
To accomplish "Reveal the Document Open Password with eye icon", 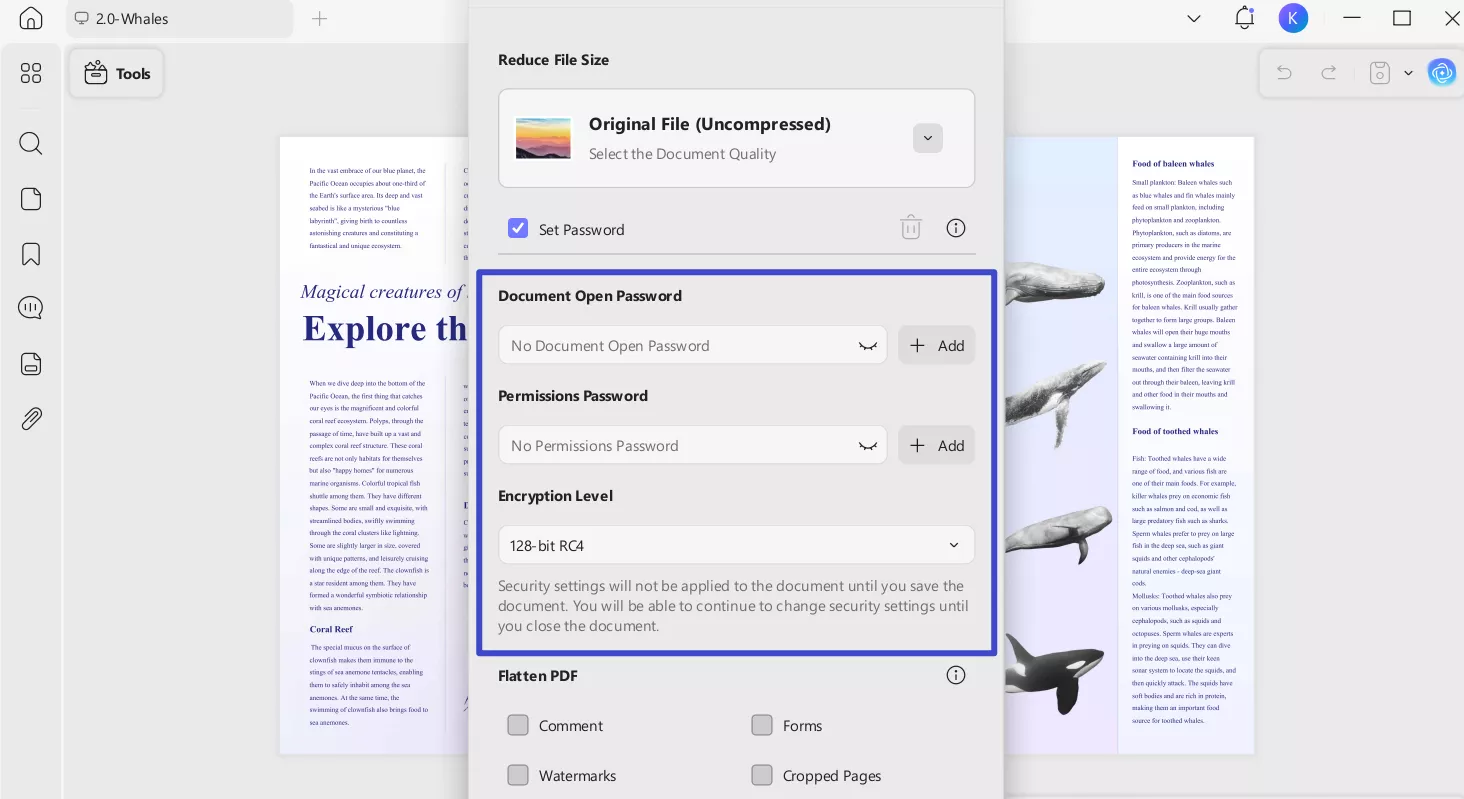I will (867, 346).
